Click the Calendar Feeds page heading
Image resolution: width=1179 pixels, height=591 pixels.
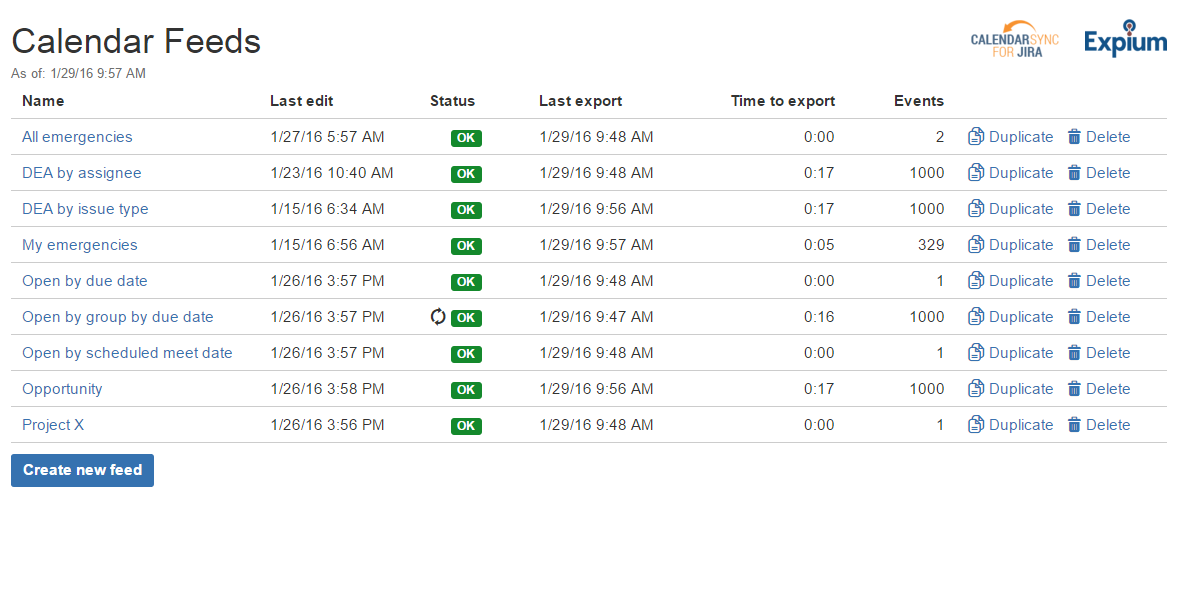(x=136, y=41)
